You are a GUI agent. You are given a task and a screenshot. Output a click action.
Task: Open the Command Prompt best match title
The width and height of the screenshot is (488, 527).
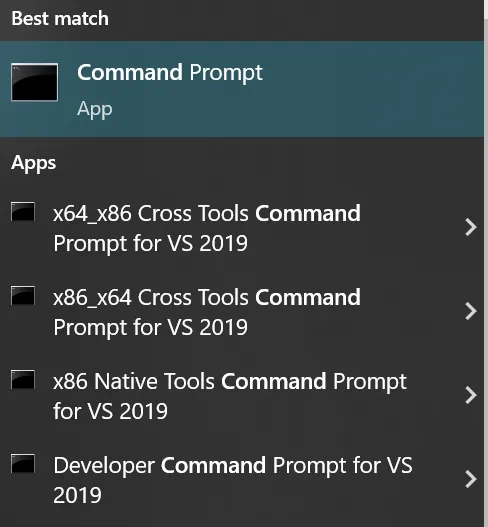170,73
